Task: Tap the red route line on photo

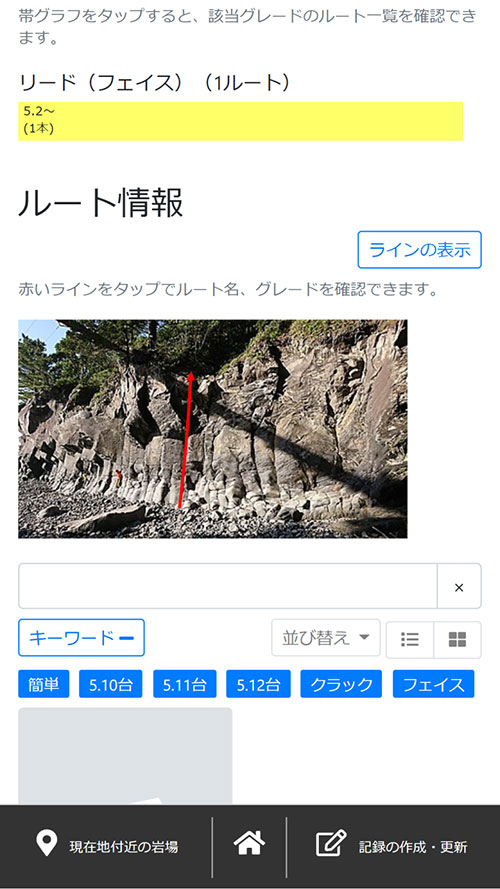Action: click(x=186, y=439)
